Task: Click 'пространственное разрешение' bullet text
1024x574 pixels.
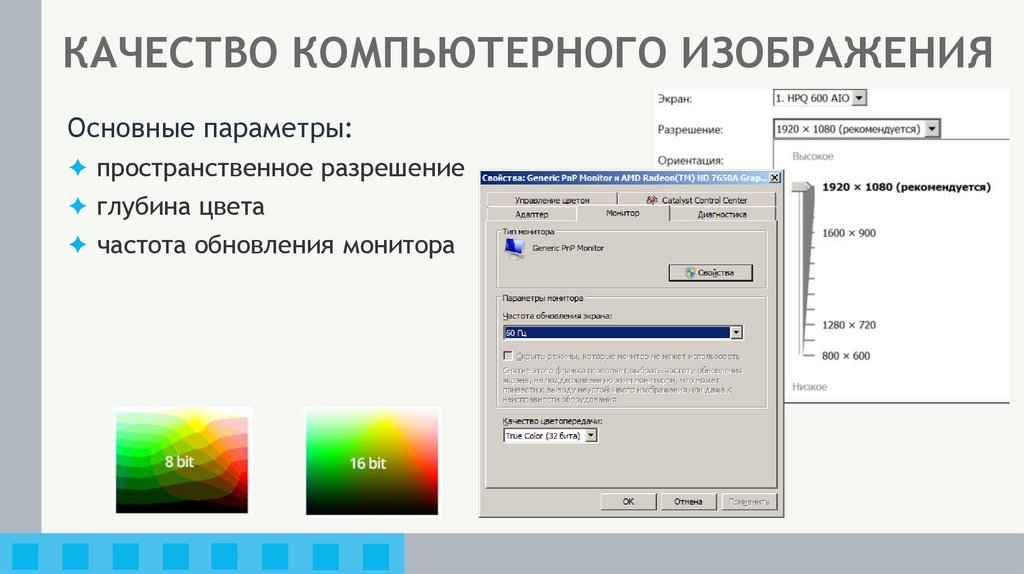Action: [280, 168]
